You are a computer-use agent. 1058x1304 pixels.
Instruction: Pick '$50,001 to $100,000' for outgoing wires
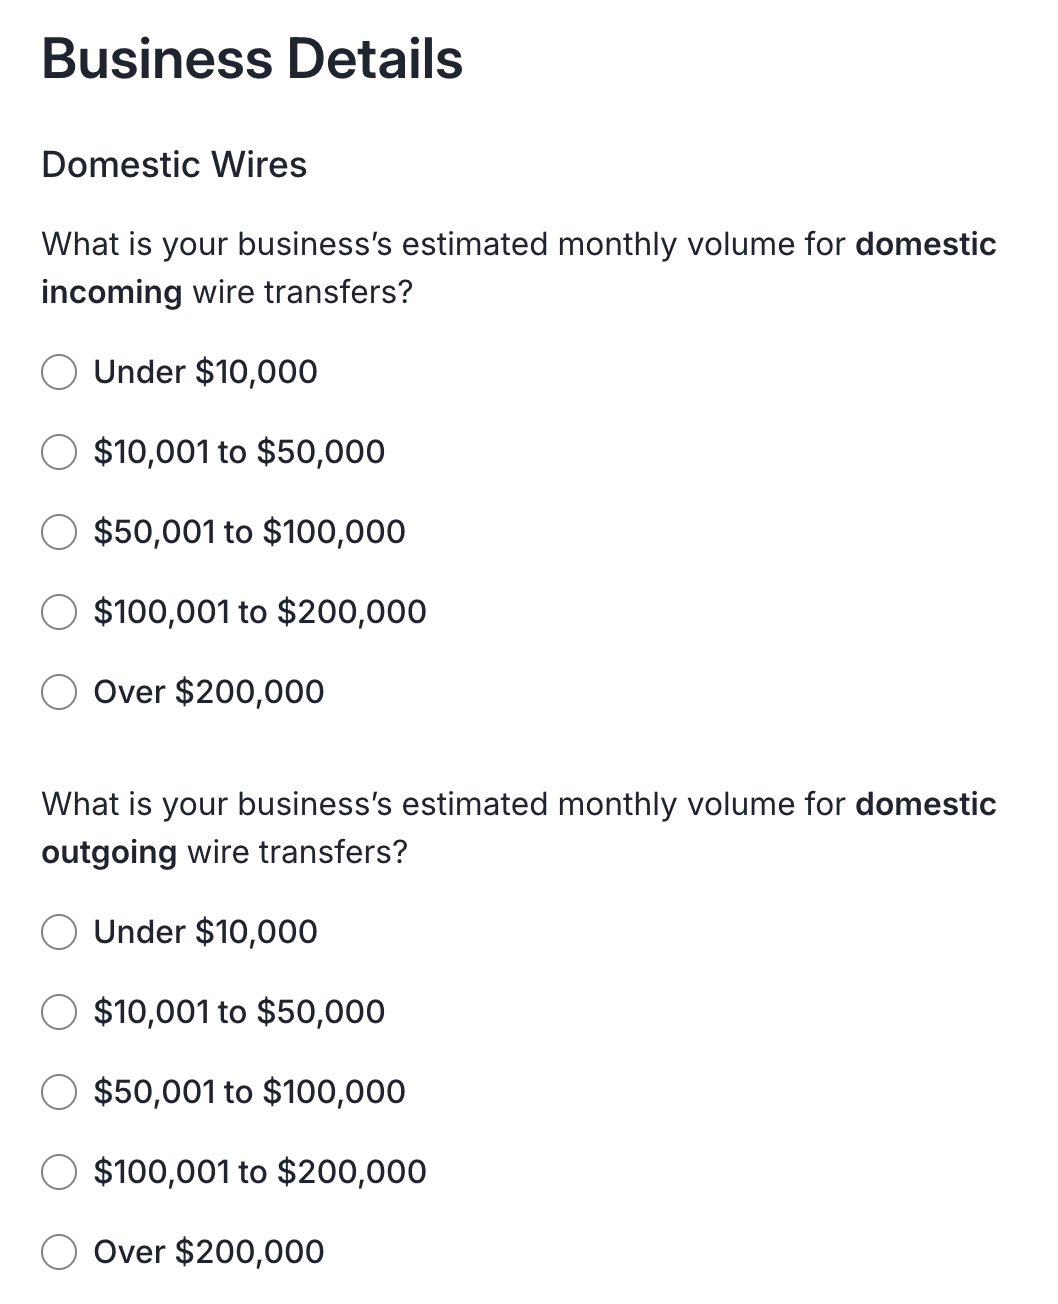(59, 1092)
